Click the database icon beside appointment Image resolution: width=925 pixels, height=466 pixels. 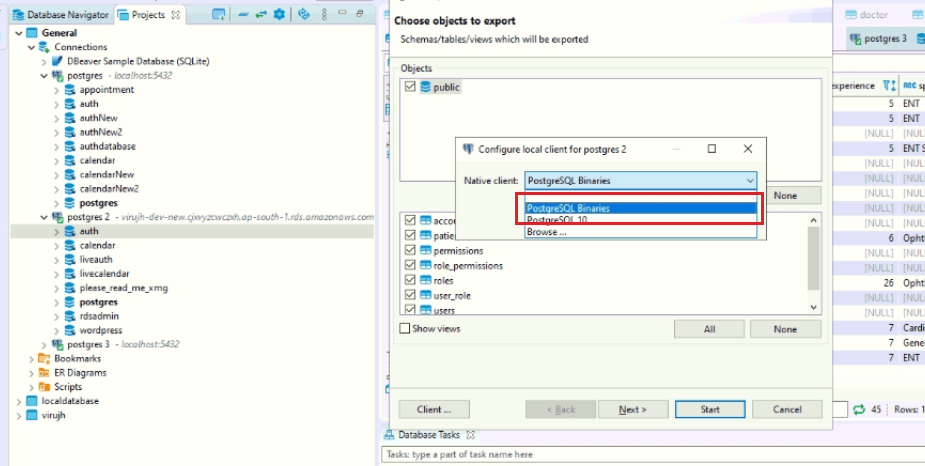pos(70,90)
